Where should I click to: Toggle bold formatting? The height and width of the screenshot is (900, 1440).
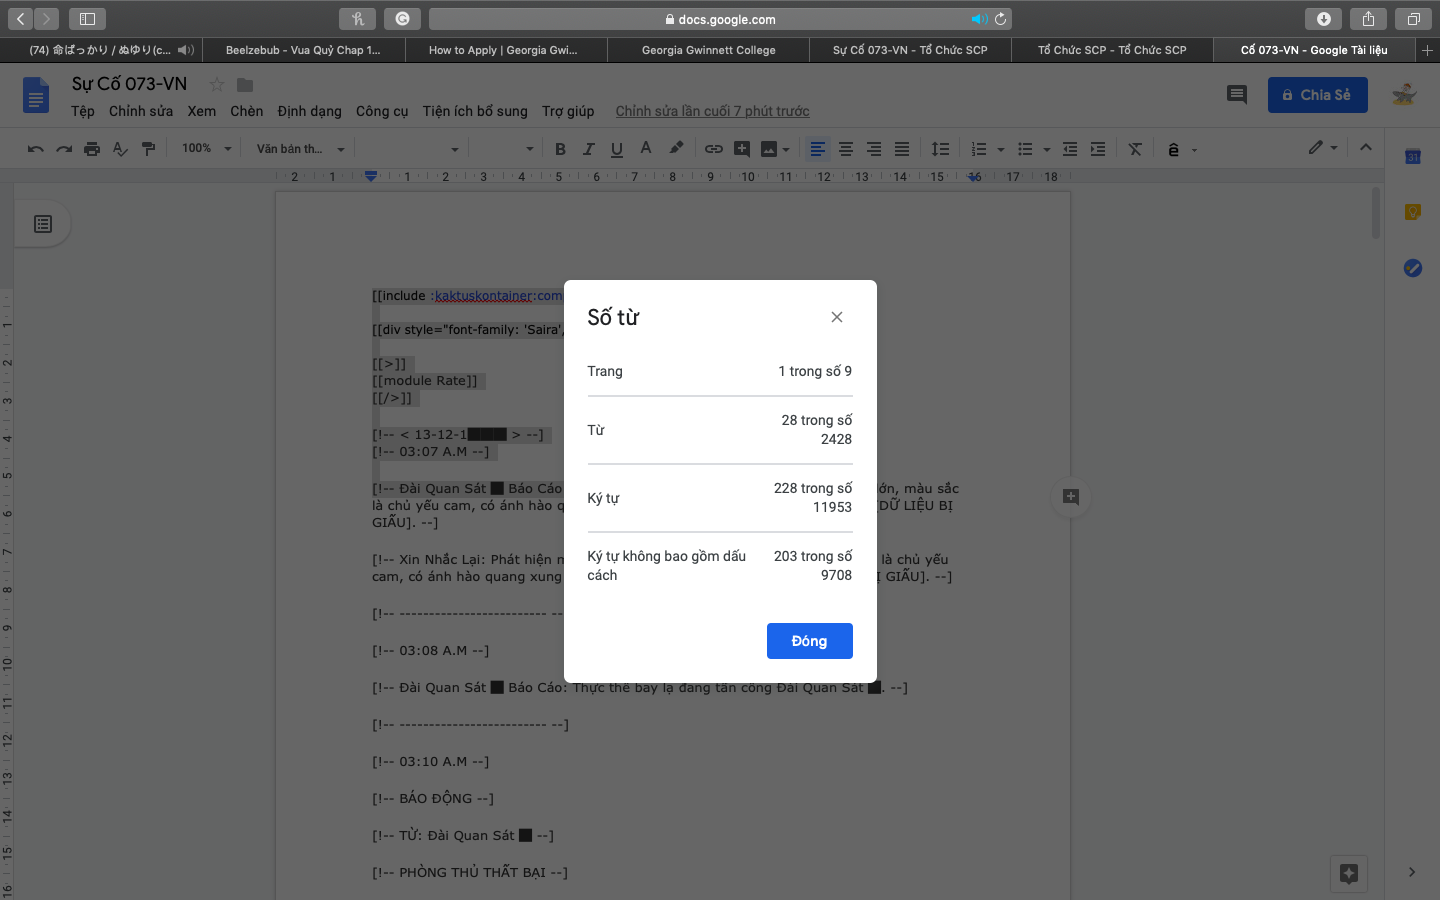click(560, 149)
